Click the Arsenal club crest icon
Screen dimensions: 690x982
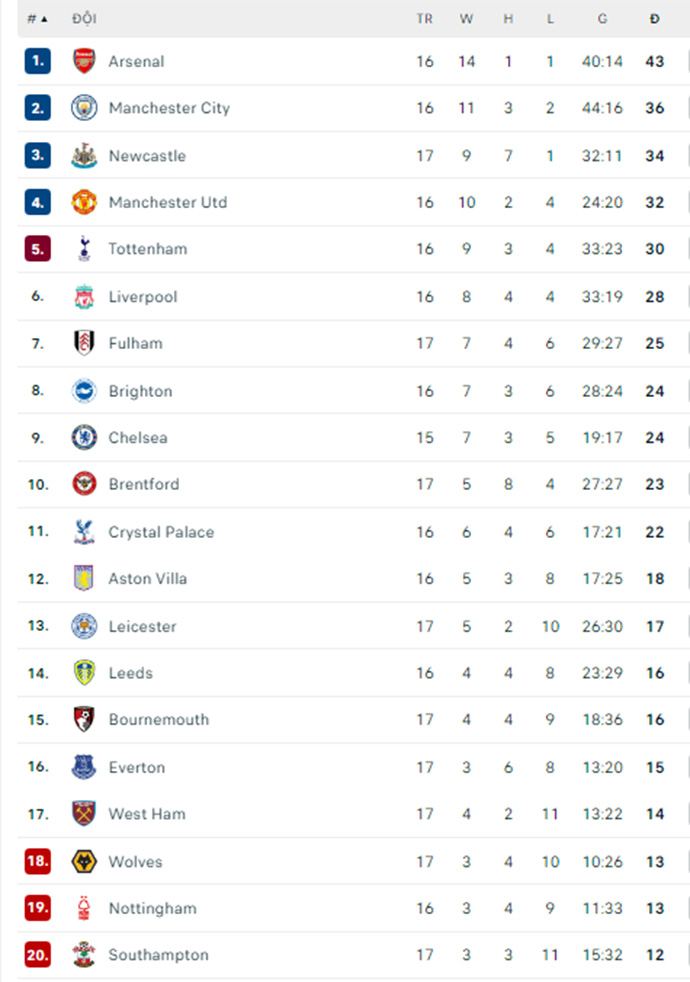pos(84,61)
